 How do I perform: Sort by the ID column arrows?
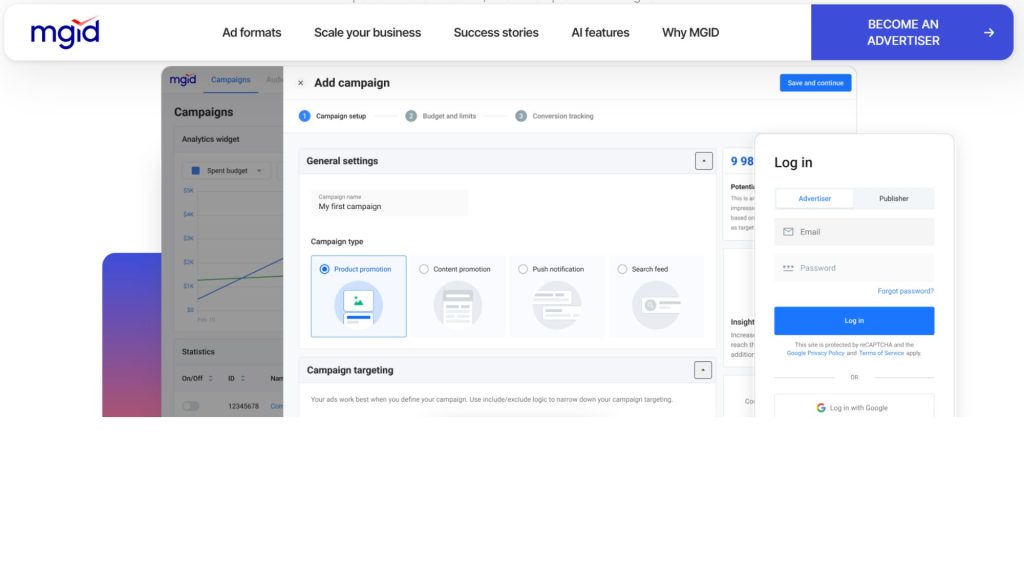[242, 379]
